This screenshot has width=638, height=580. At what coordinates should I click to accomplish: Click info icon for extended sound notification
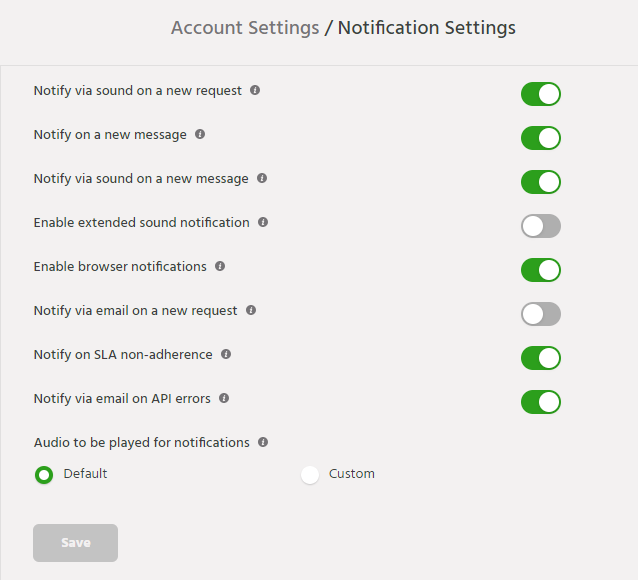[x=263, y=222]
